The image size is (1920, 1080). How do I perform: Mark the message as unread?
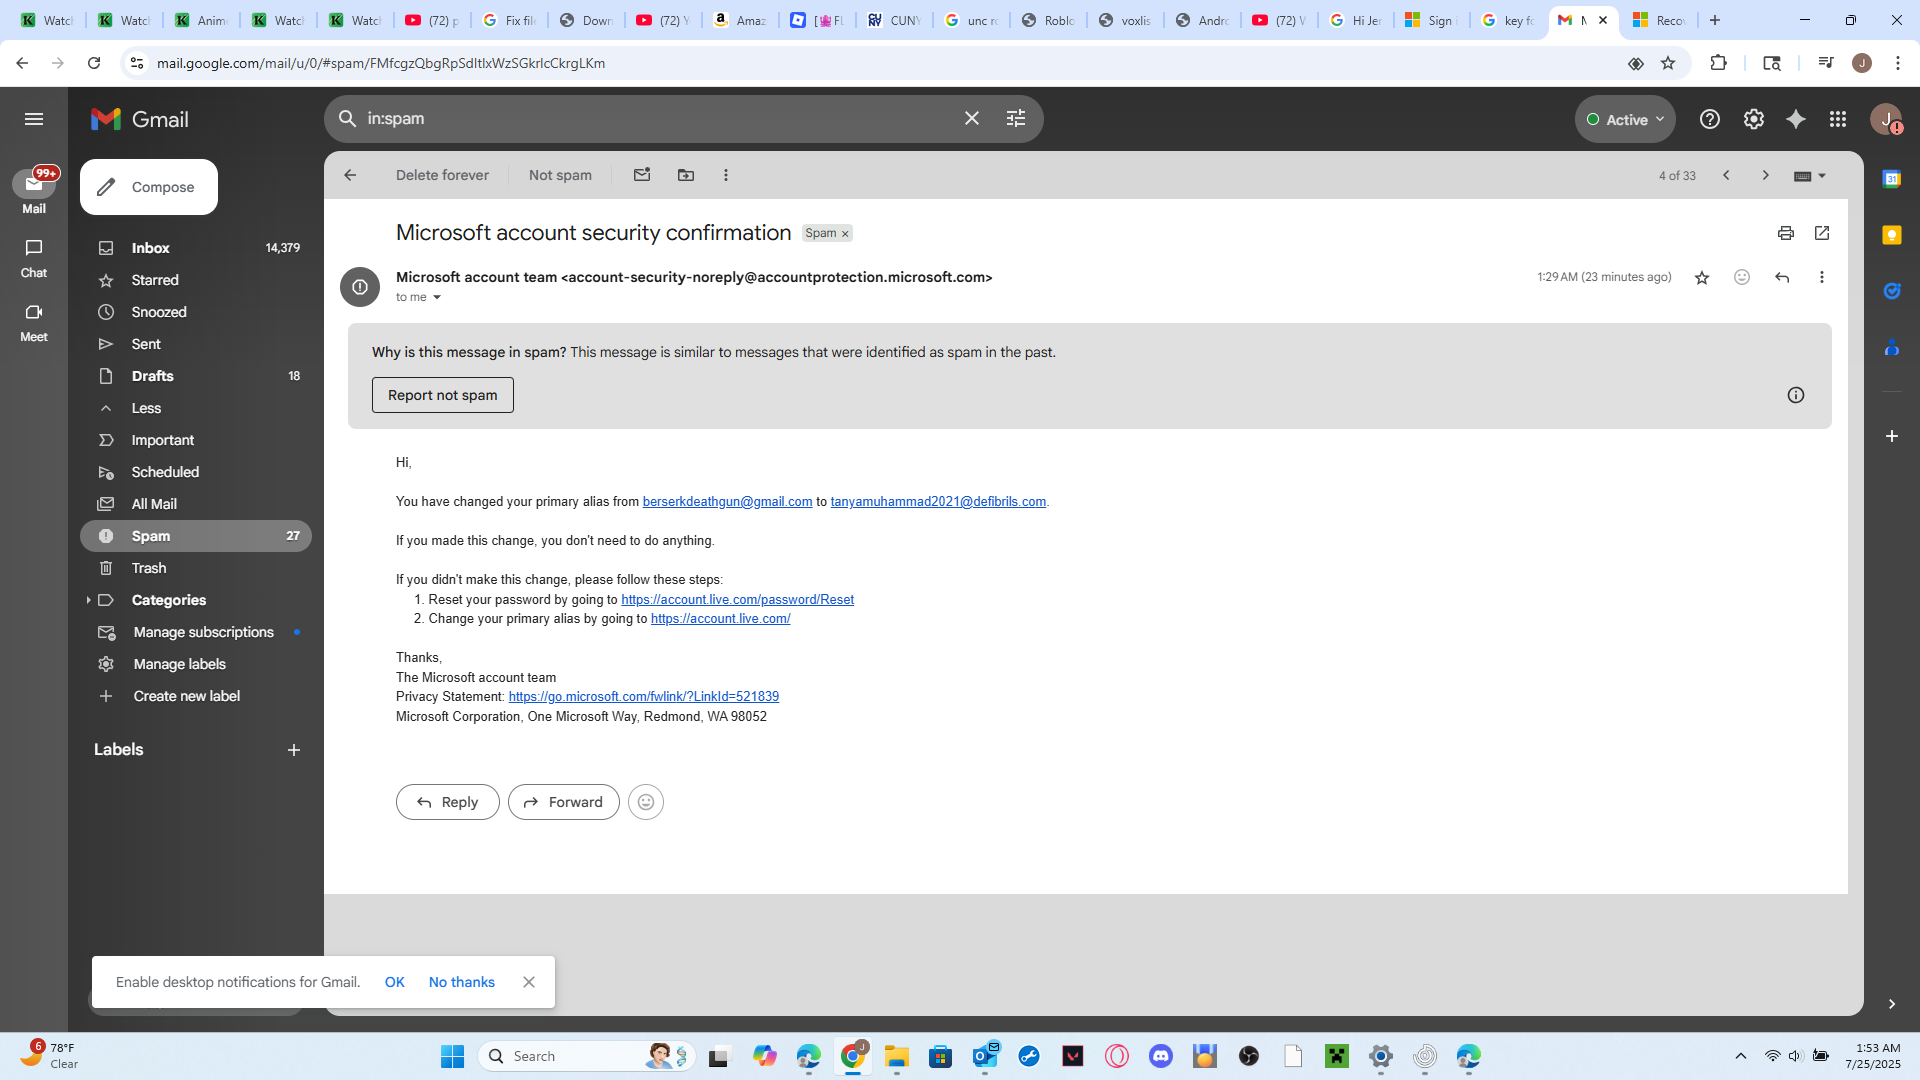pos(642,175)
